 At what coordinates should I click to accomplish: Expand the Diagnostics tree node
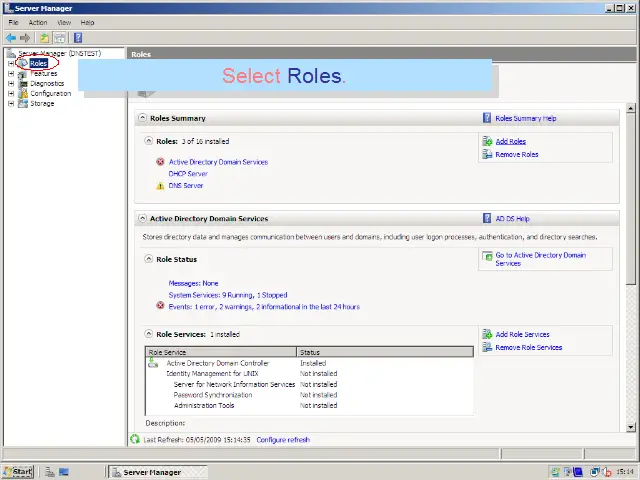(11, 84)
